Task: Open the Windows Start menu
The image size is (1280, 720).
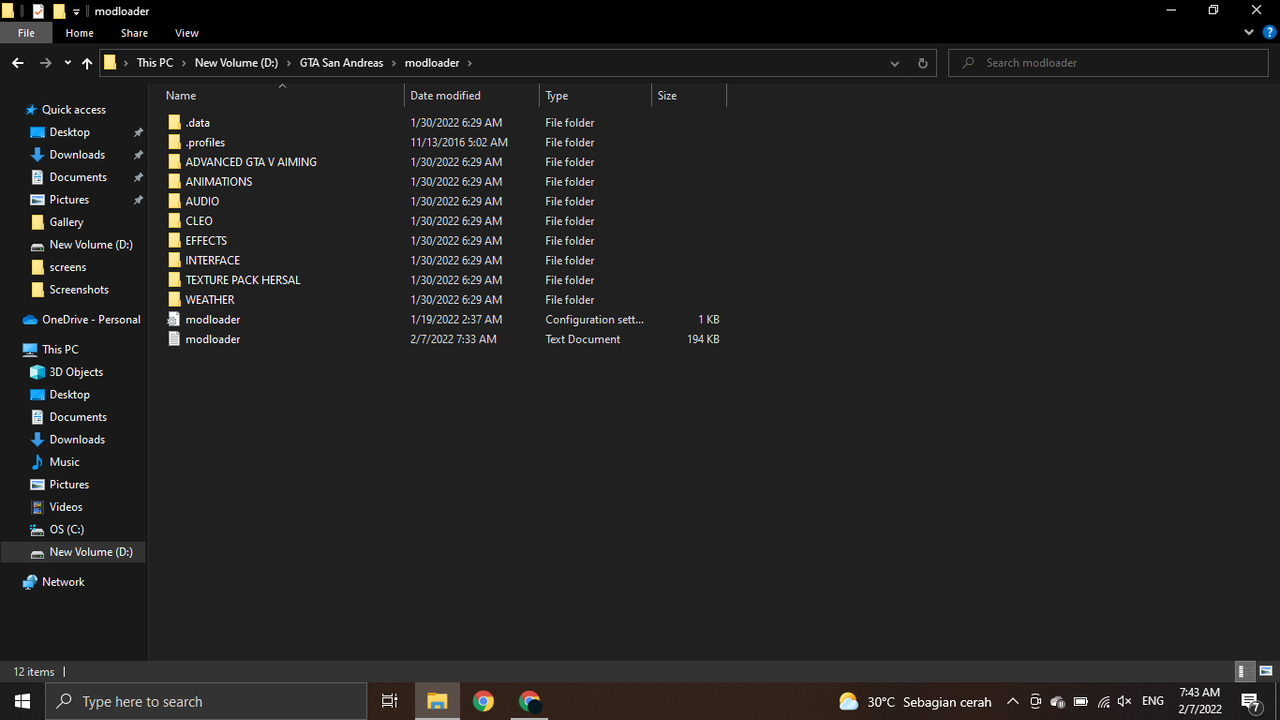Action: coord(23,701)
